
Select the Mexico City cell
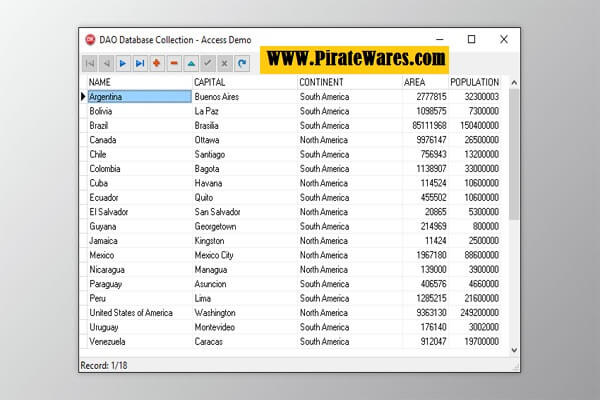tap(245, 255)
